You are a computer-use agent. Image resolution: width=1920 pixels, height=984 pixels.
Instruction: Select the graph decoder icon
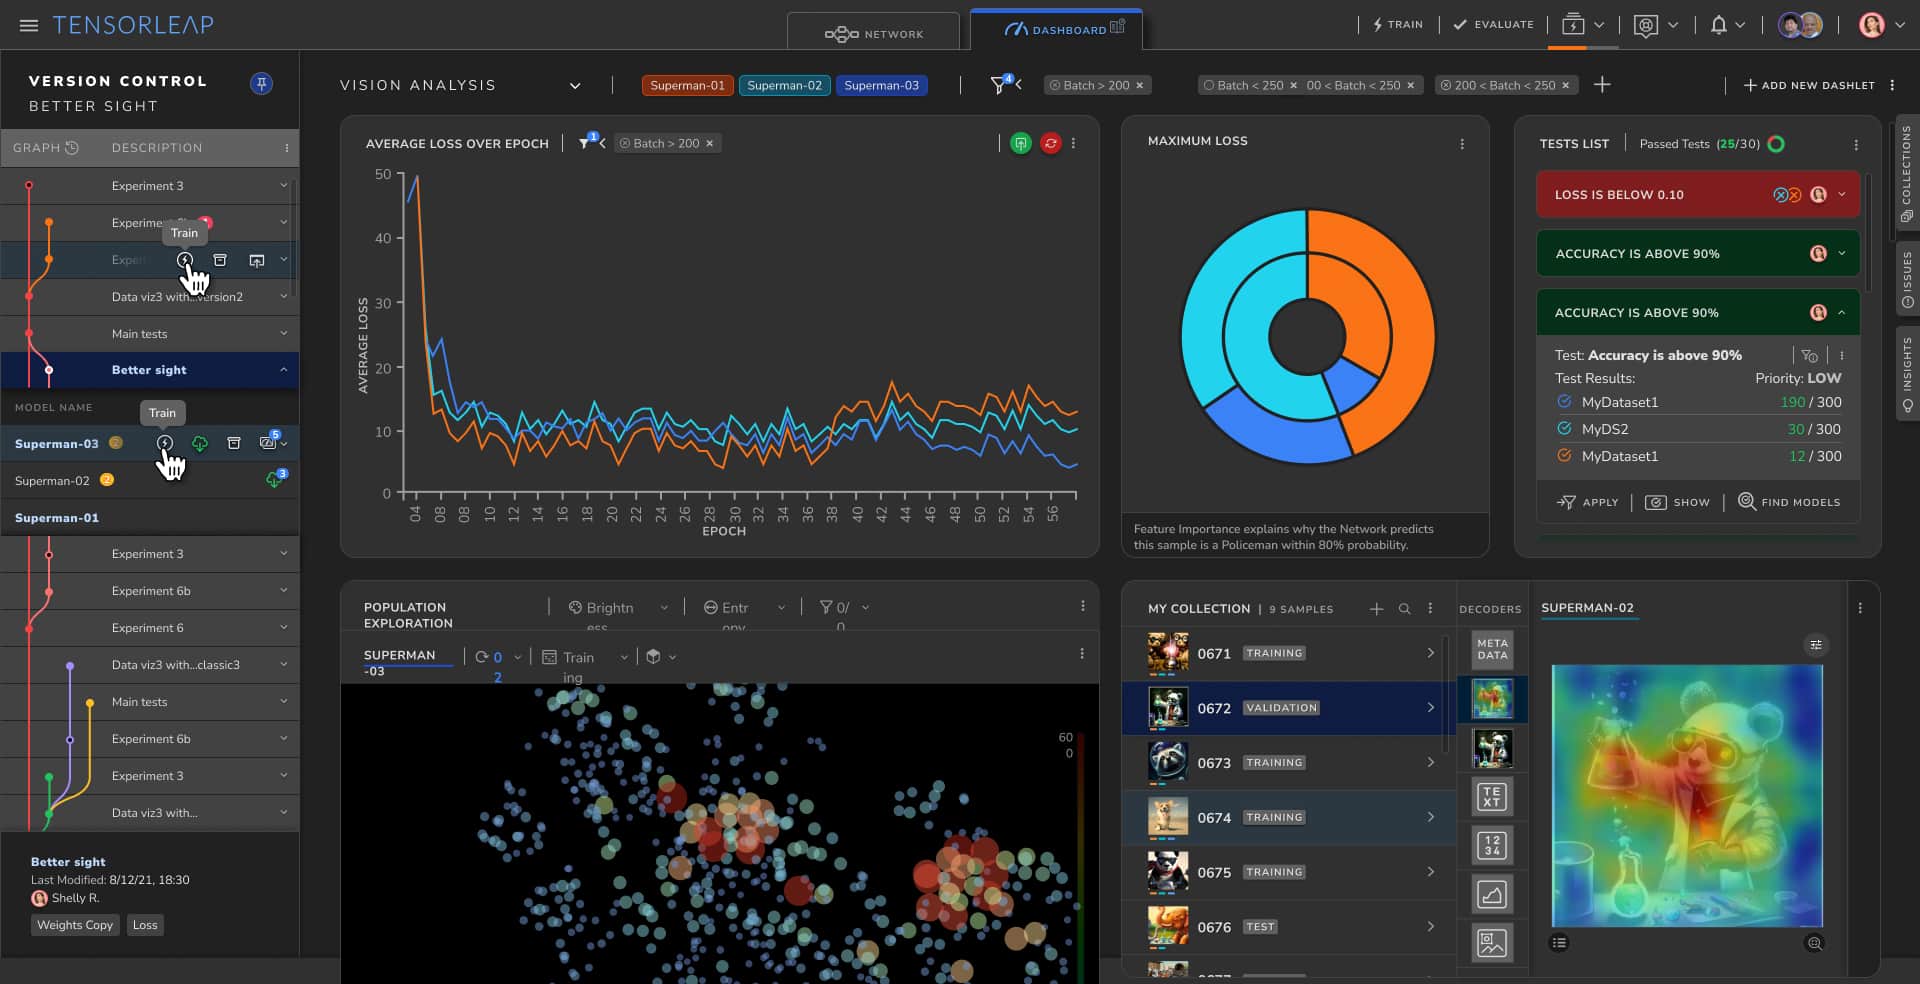pyautogui.click(x=1492, y=894)
